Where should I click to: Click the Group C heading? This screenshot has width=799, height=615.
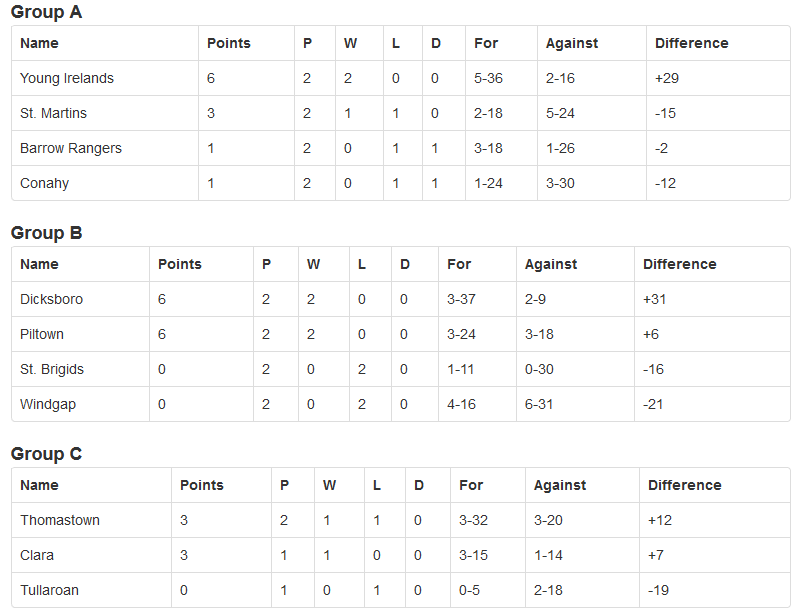pyautogui.click(x=46, y=454)
